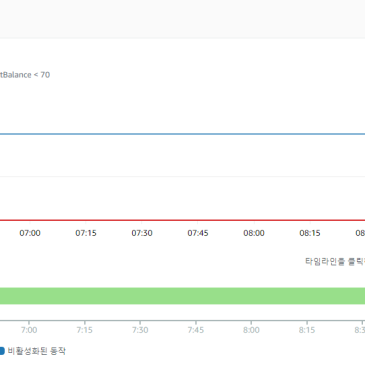Select the 07:30 graph axis label
The height and width of the screenshot is (365, 365).
142,233
